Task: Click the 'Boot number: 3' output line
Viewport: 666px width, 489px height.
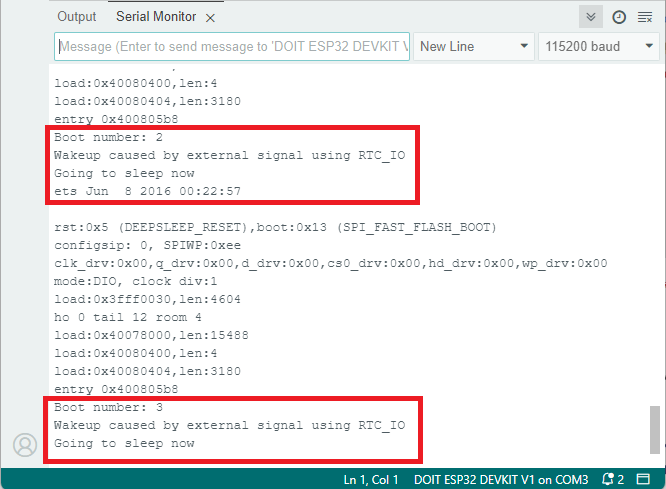Action: (x=109, y=407)
